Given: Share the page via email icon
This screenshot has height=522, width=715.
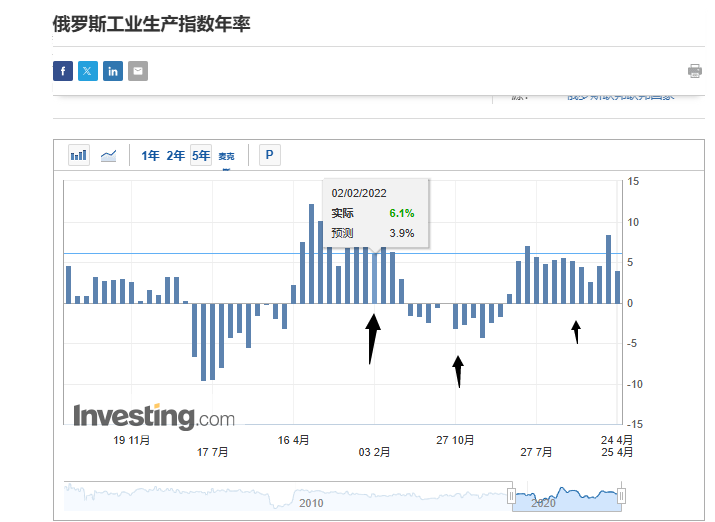Looking at the screenshot, I should [x=138, y=71].
